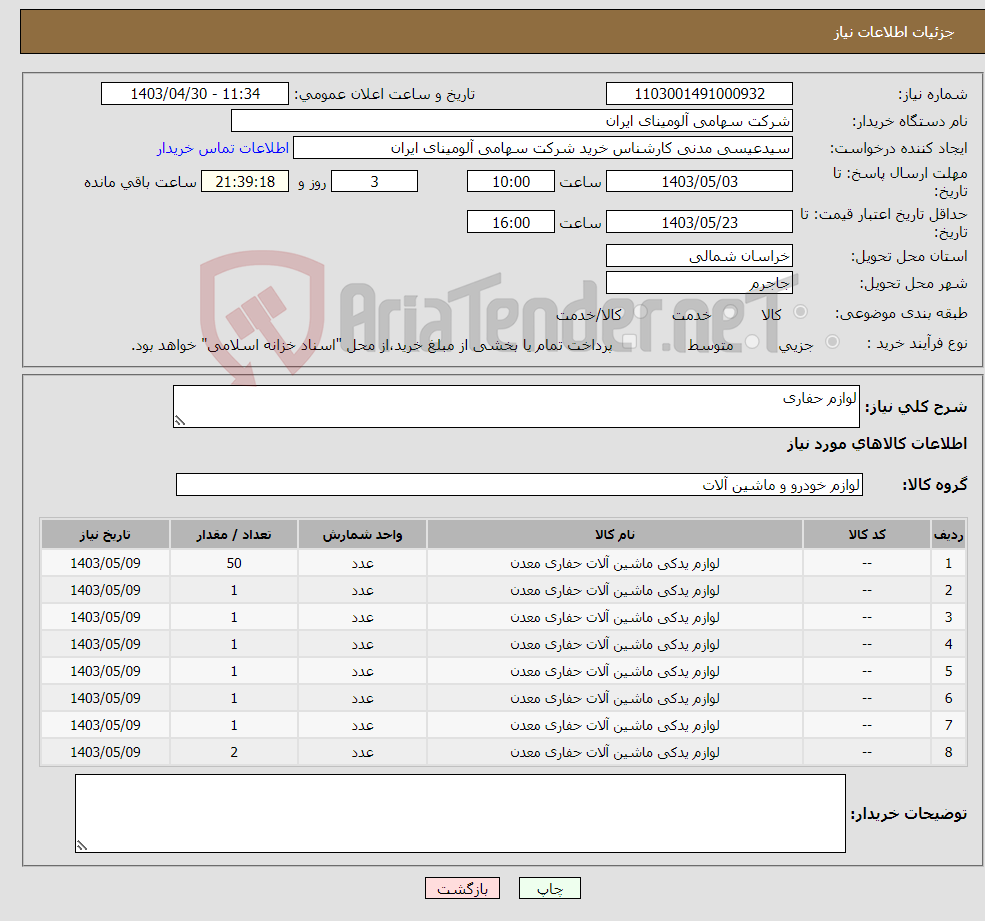Click the unit عدد in row 4

pos(362,645)
